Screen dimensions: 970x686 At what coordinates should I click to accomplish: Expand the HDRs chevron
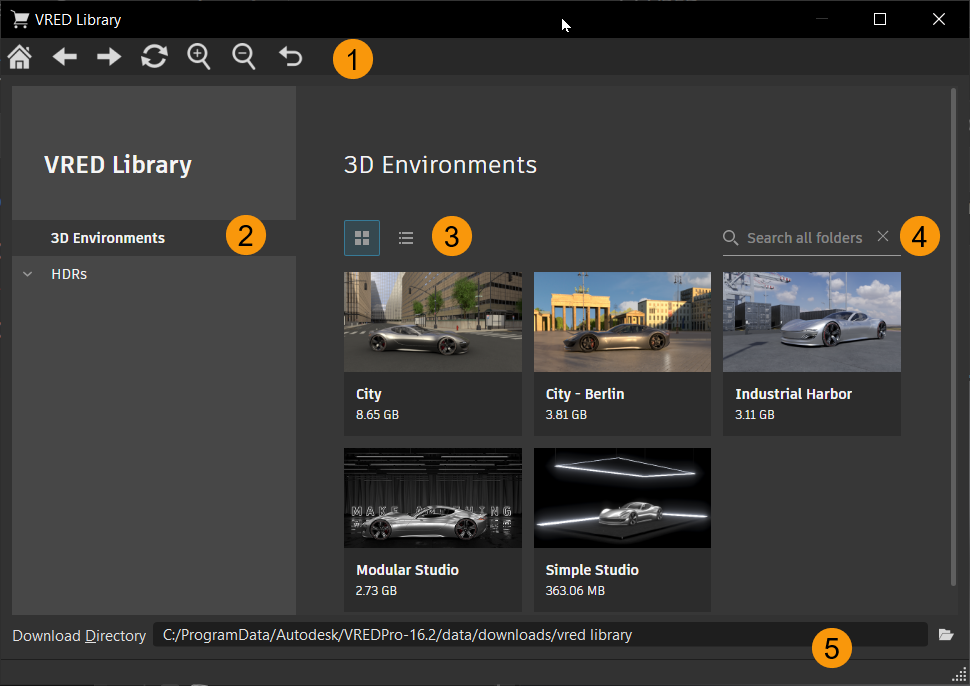(28, 274)
